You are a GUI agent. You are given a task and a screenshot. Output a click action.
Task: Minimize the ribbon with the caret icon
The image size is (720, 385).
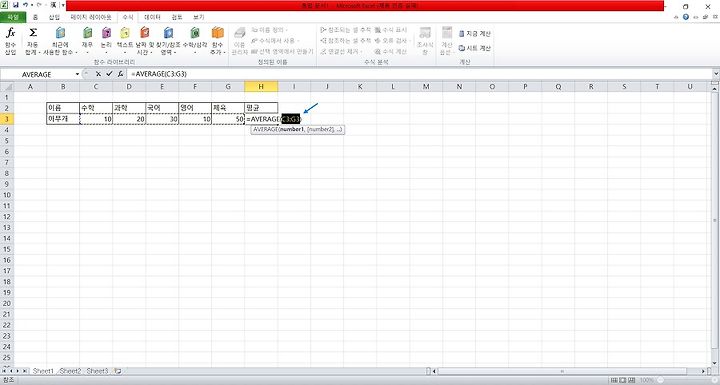(676, 17)
